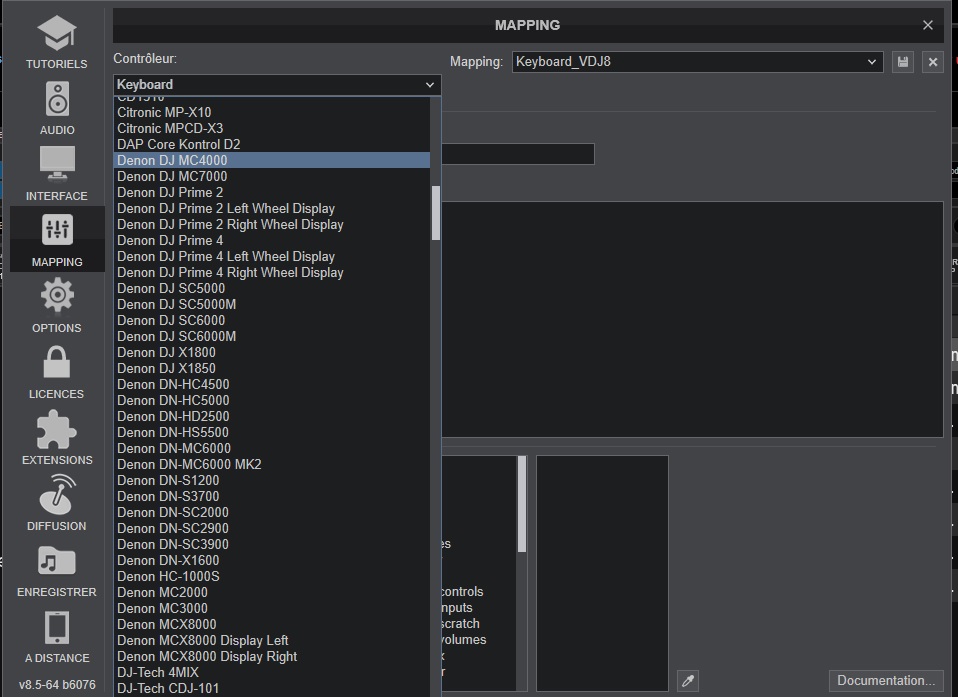Select Denon MCX8000 Display Left

[x=272, y=640]
